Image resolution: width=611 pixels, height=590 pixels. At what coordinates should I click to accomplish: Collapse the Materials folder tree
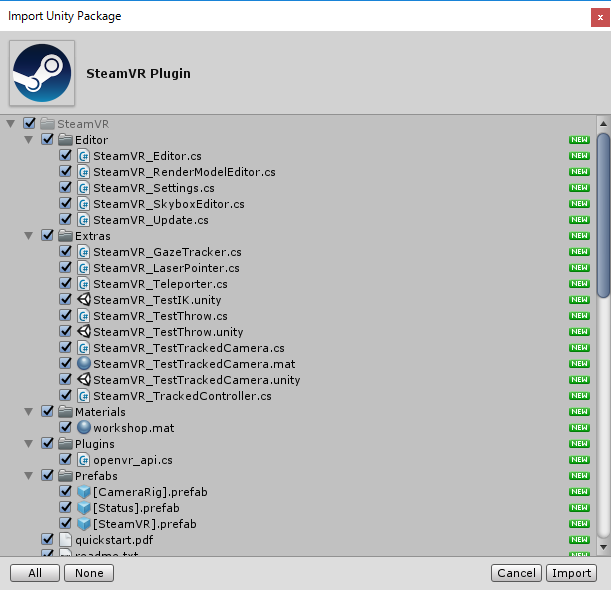[x=28, y=412]
